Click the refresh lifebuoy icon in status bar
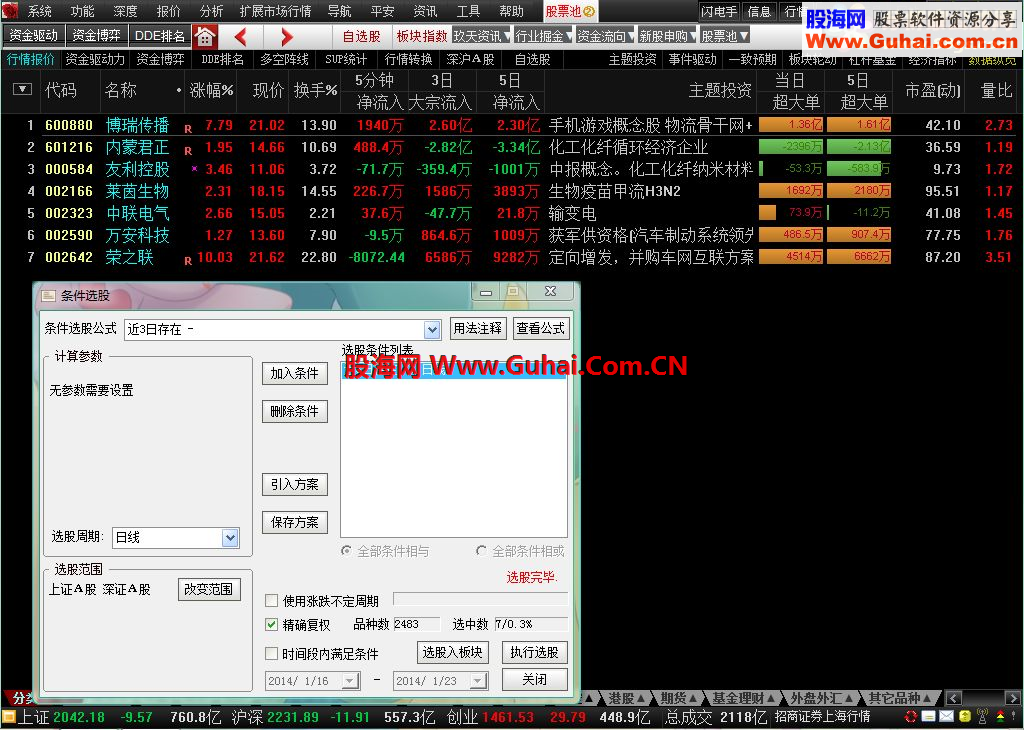This screenshot has height=730, width=1024. 911,717
